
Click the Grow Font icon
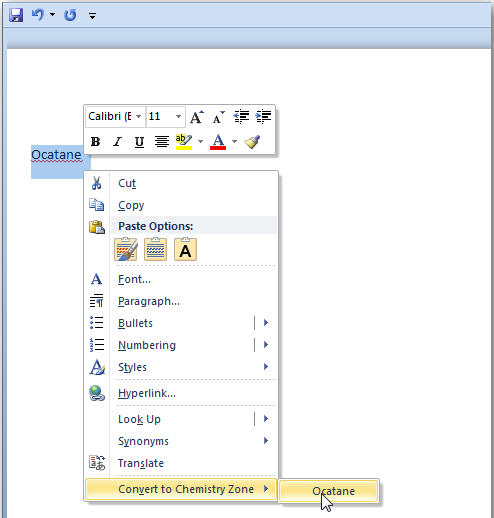[x=197, y=117]
